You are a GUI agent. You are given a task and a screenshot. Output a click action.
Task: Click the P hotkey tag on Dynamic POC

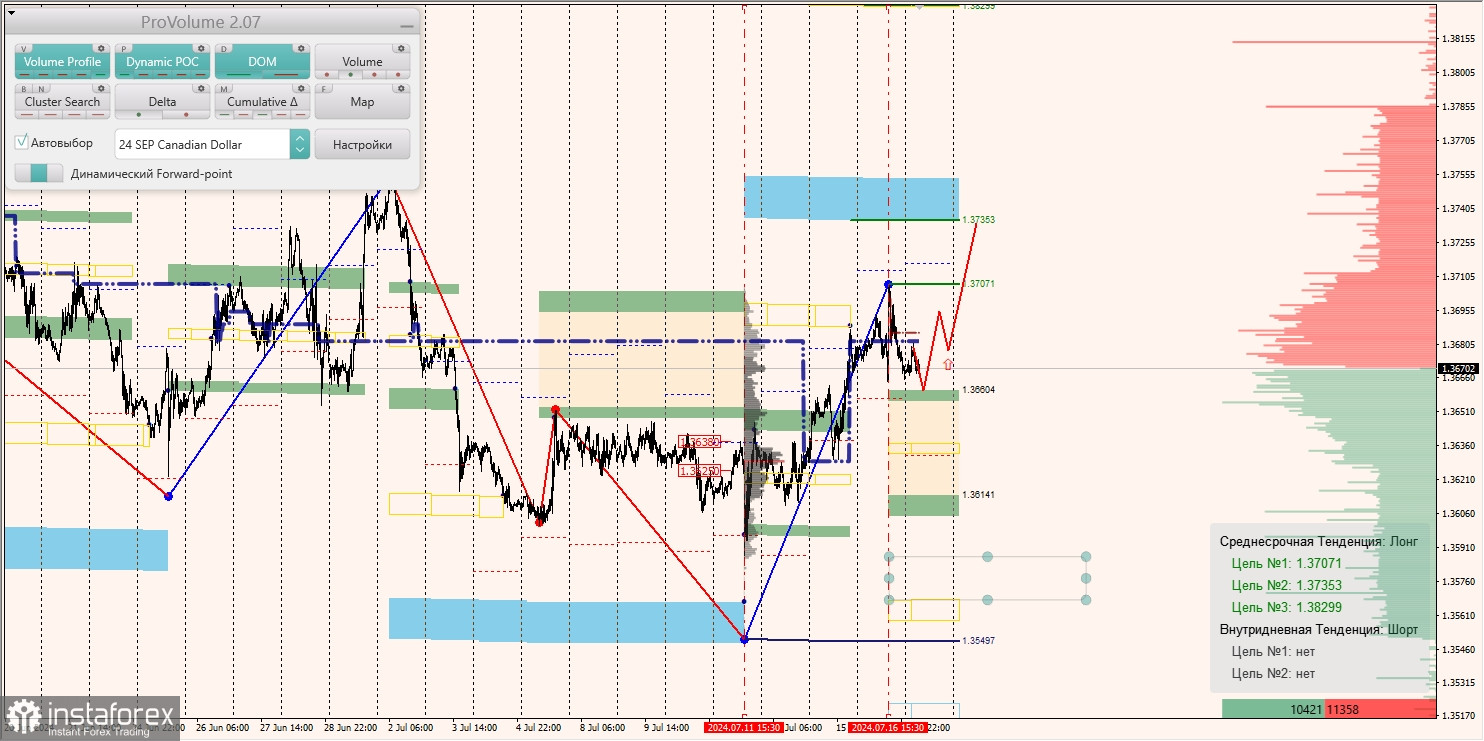124,49
